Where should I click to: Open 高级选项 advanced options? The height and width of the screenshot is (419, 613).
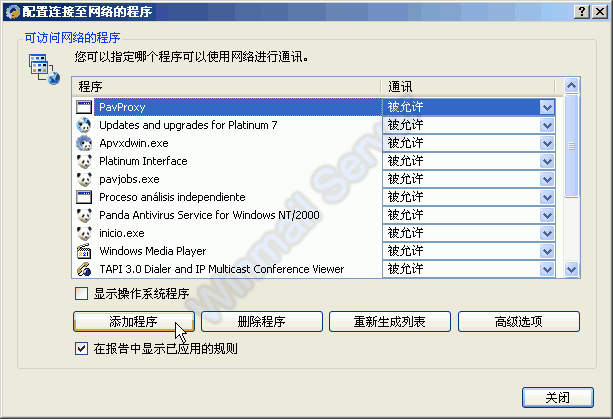coord(518,322)
